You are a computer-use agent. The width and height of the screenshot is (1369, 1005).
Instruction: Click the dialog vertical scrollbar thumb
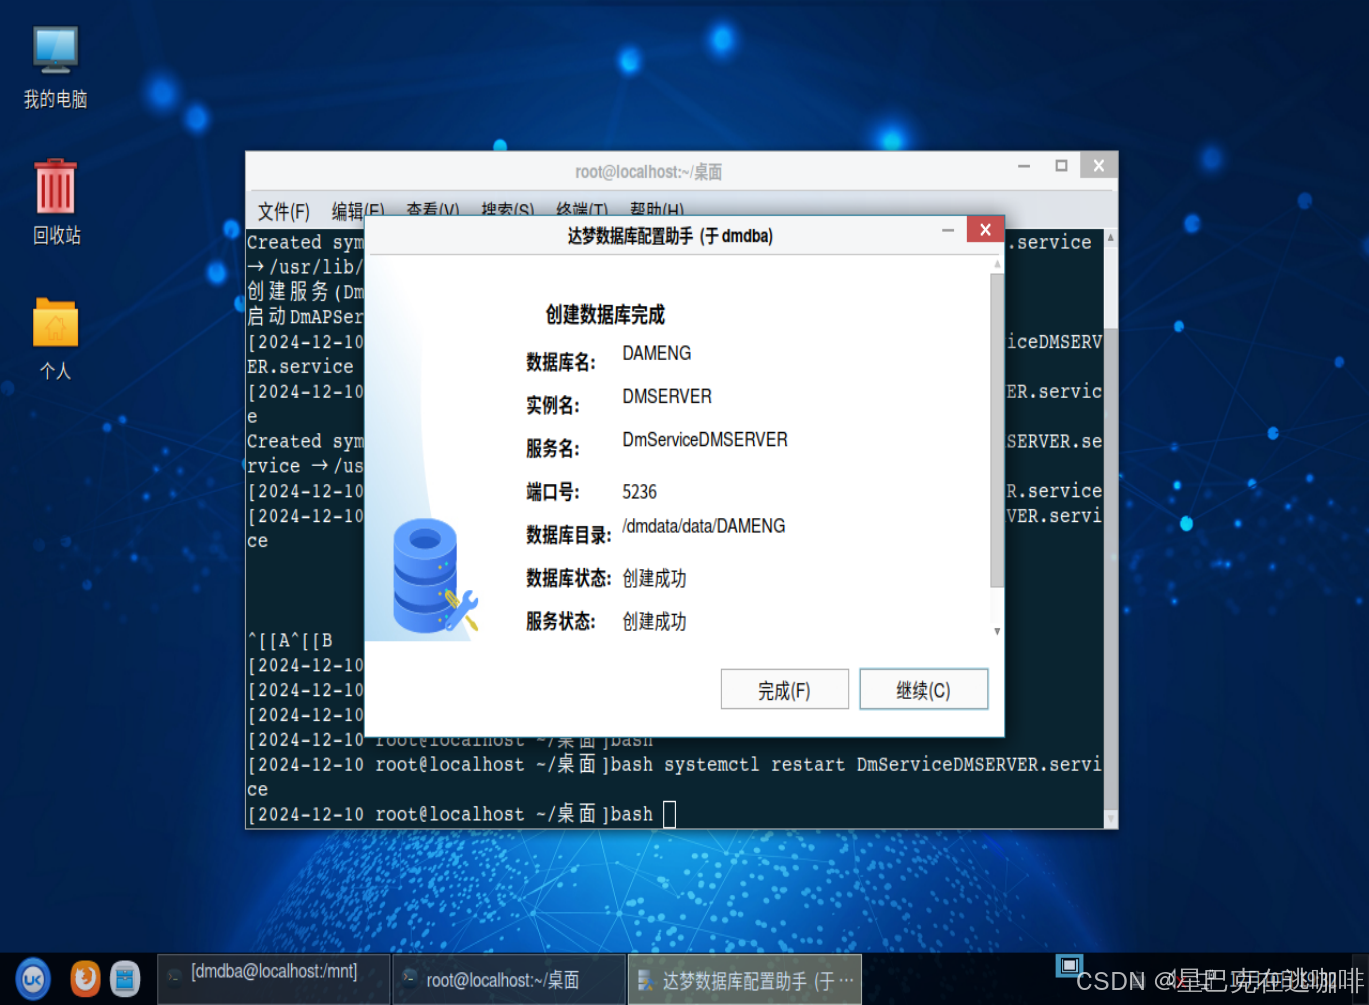tap(996, 430)
